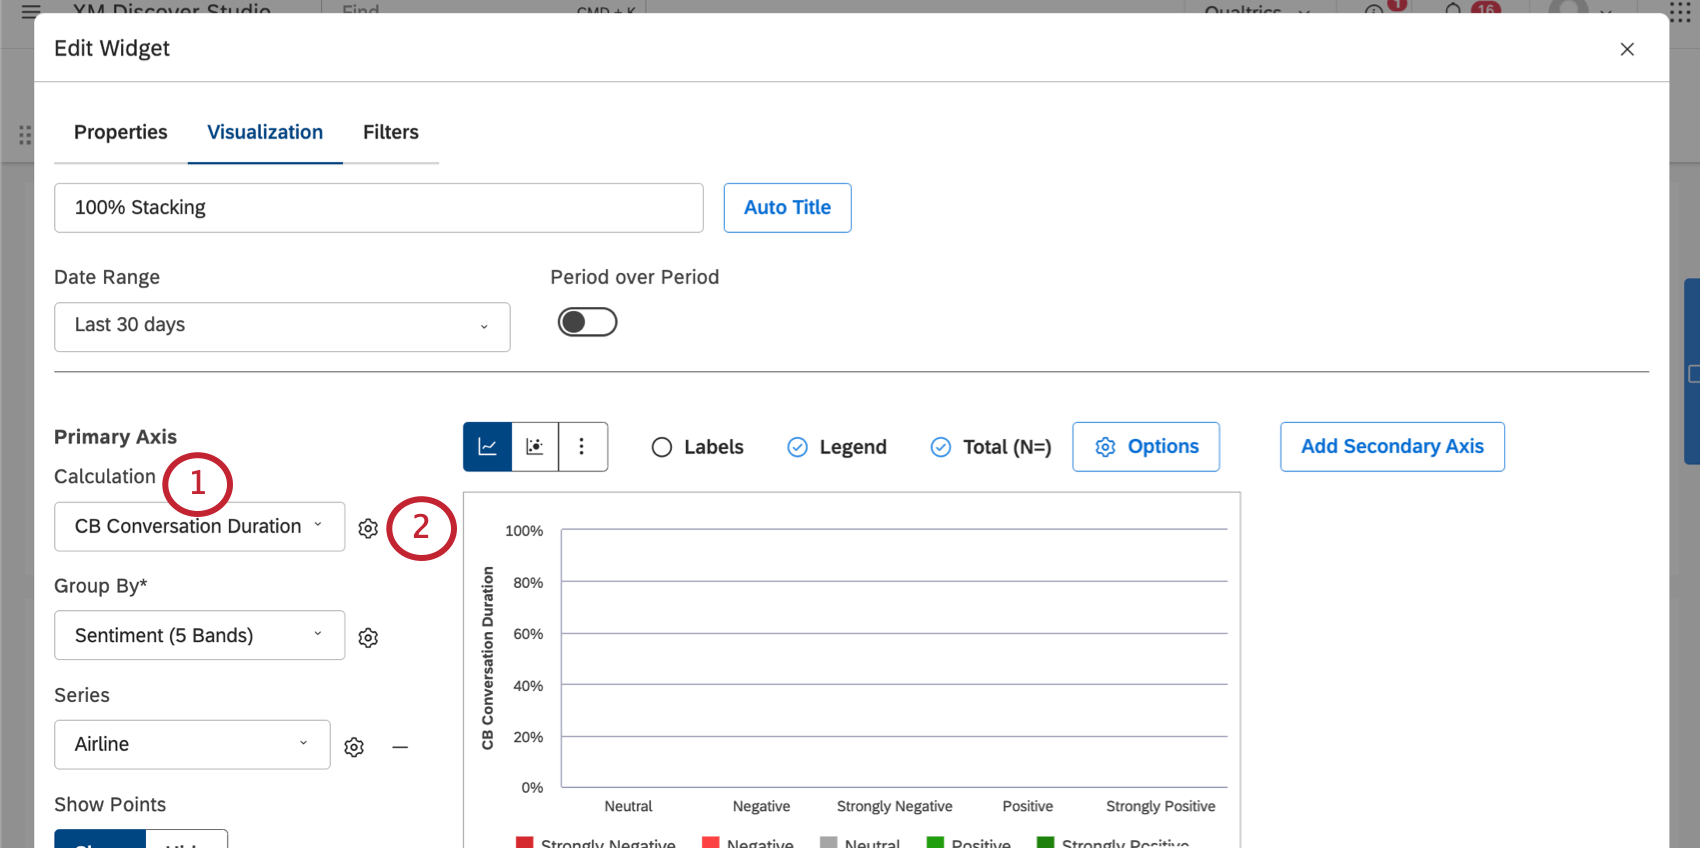Click the Add Secondary Axis button
The height and width of the screenshot is (848, 1700).
pos(1392,447)
